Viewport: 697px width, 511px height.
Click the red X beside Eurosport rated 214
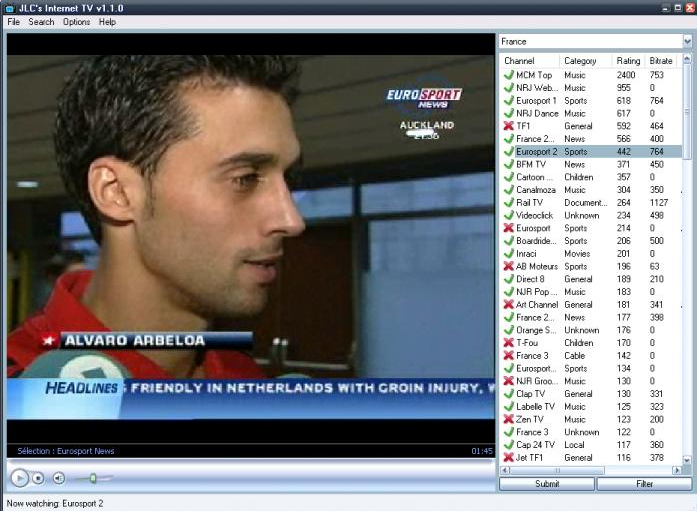tap(509, 228)
